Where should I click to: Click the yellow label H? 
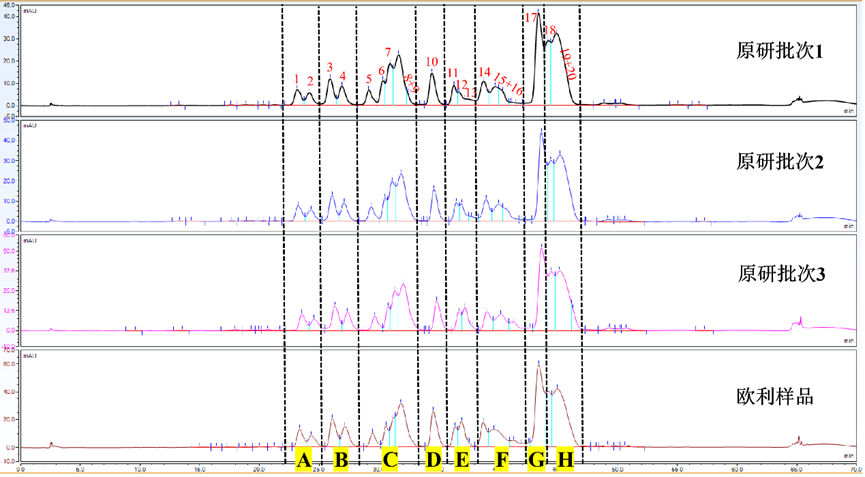pos(565,459)
